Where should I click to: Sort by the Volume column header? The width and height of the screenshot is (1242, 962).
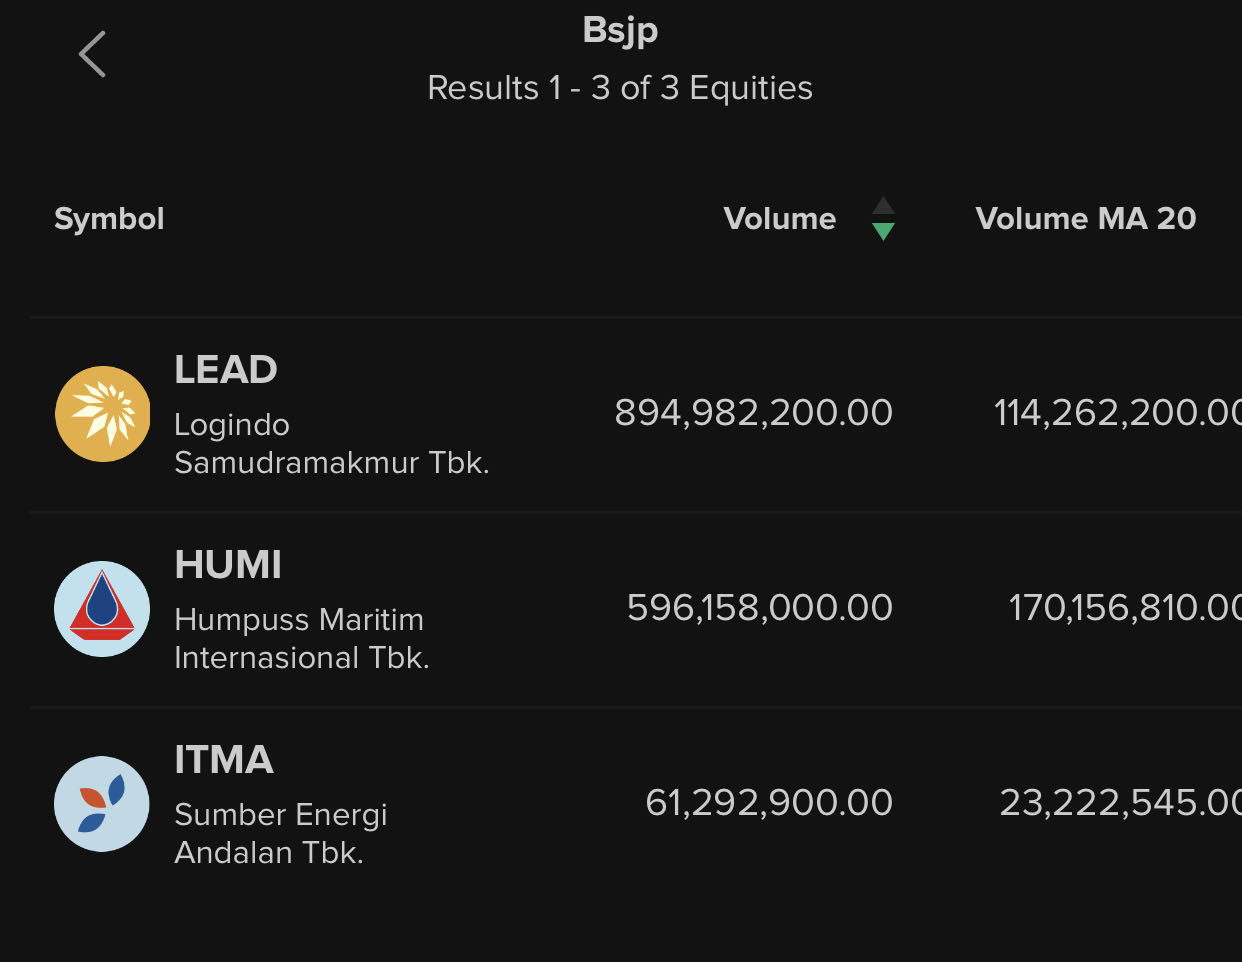779,219
